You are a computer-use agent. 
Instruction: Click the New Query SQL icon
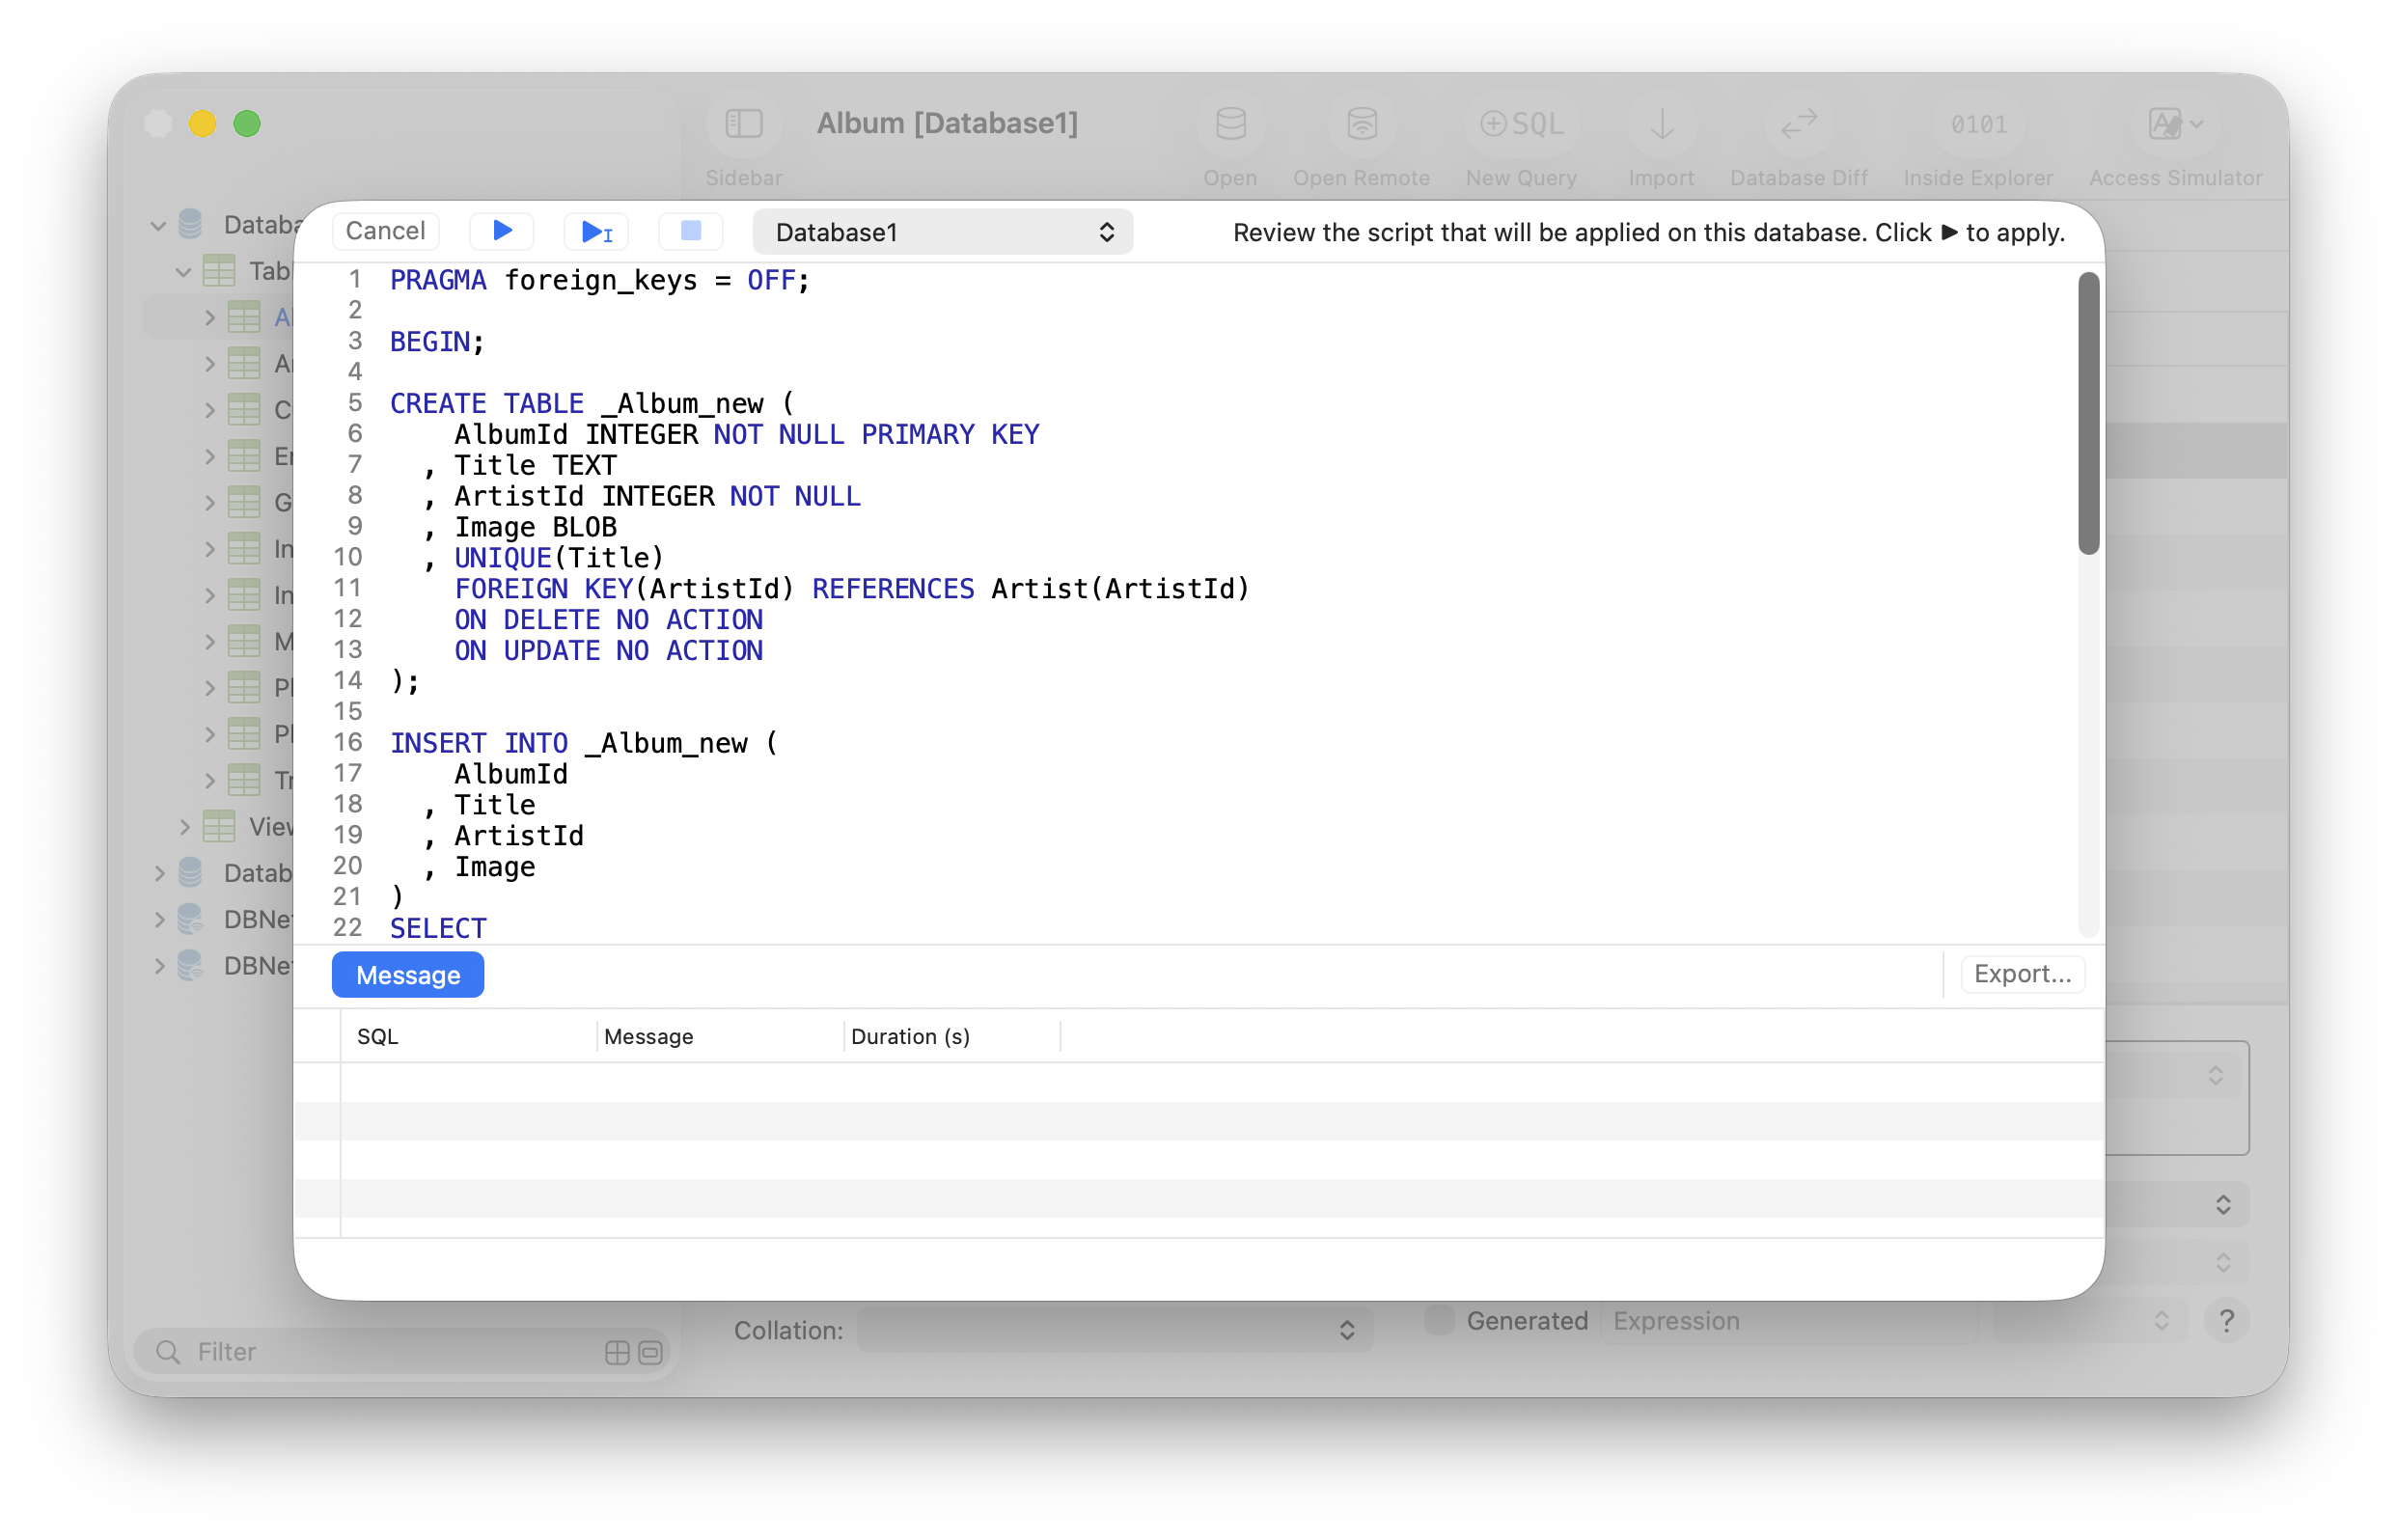[x=1520, y=124]
